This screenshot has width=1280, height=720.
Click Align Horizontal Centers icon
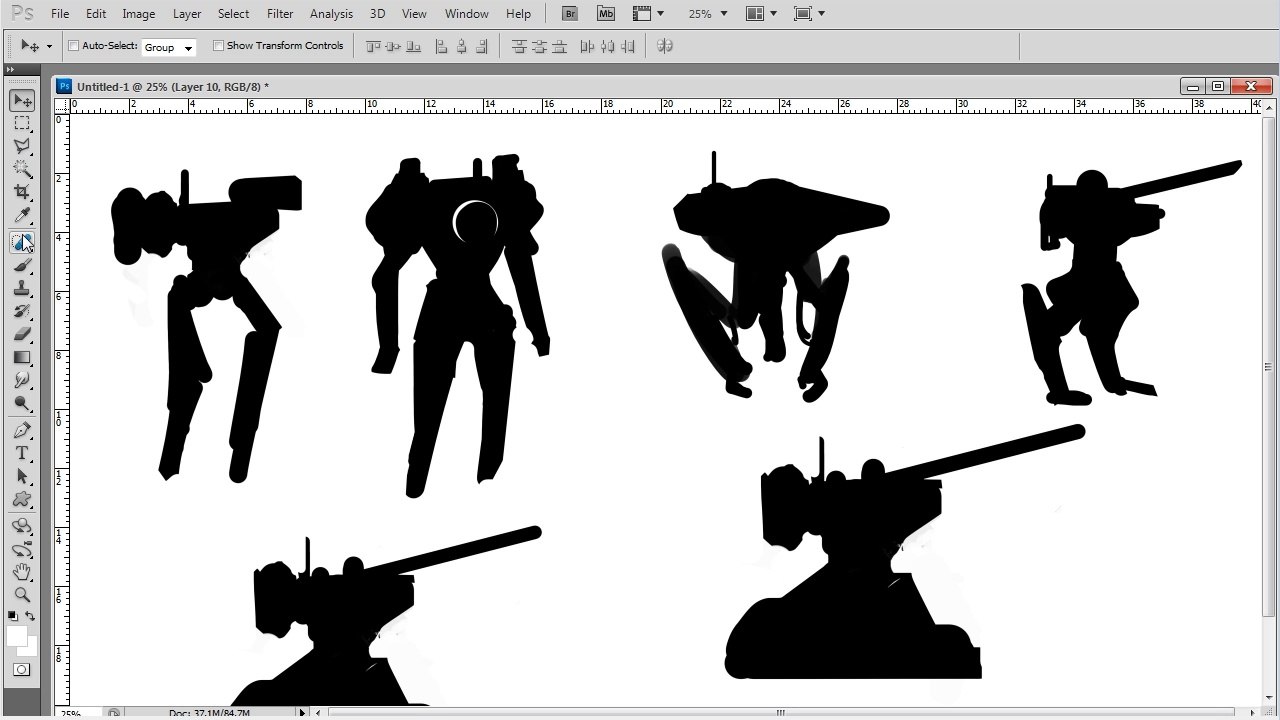[x=461, y=46]
